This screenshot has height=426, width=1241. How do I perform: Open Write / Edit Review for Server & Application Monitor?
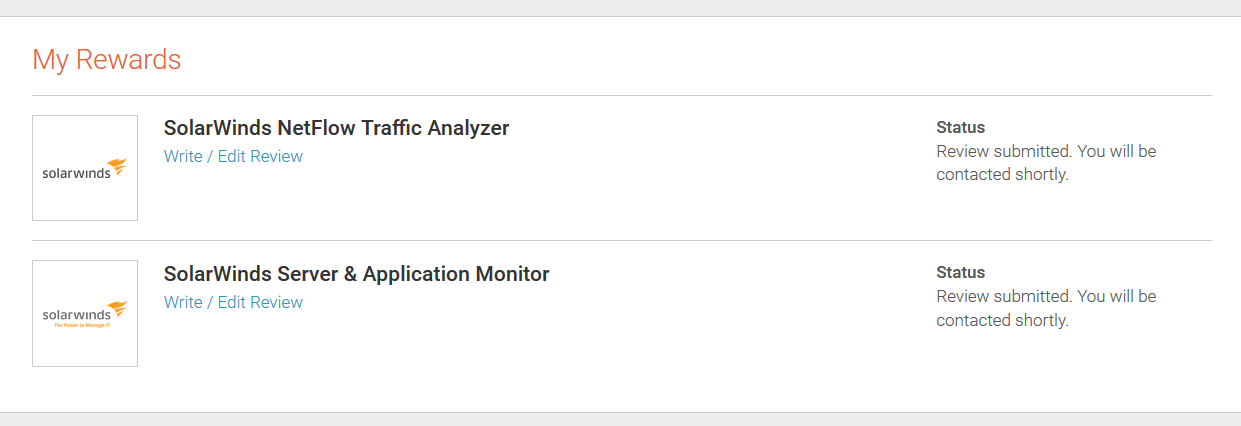[233, 302]
